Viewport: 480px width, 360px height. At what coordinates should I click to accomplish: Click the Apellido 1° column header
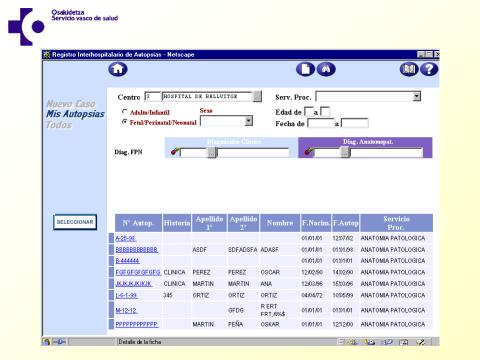[x=209, y=223]
